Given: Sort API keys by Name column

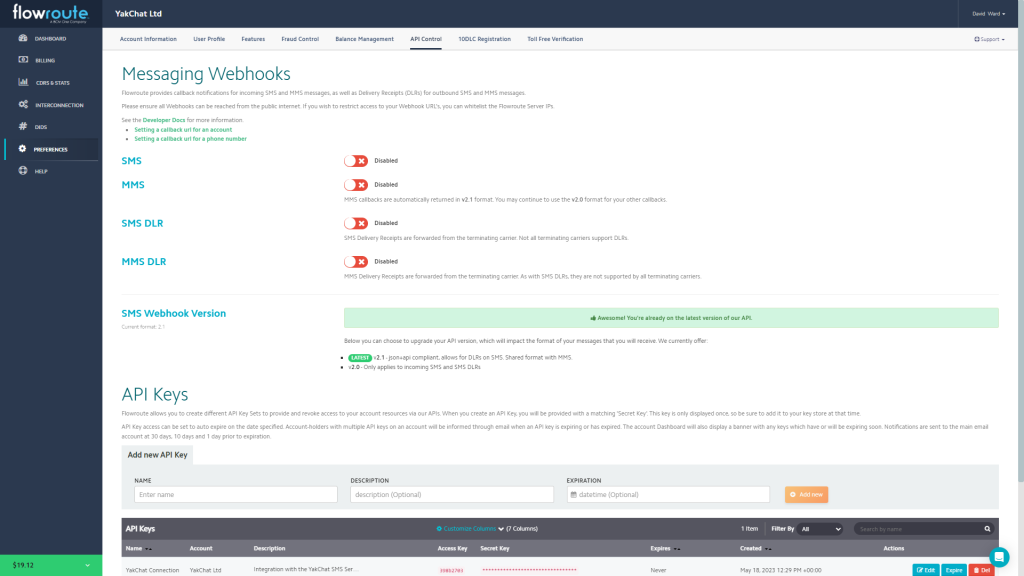Looking at the screenshot, I should 148,549.
